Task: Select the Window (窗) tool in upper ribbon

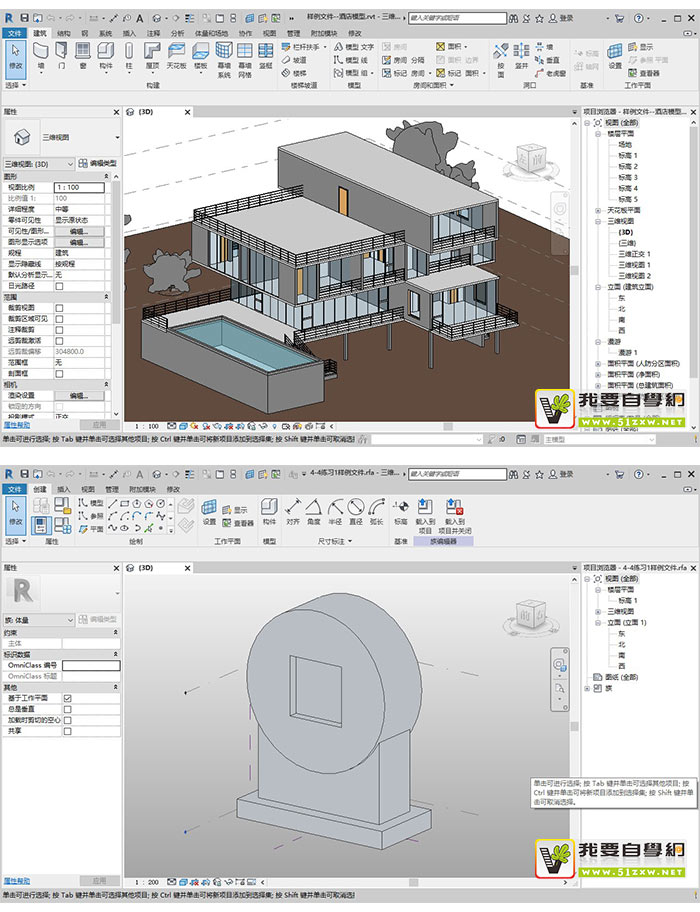Action: click(x=83, y=56)
